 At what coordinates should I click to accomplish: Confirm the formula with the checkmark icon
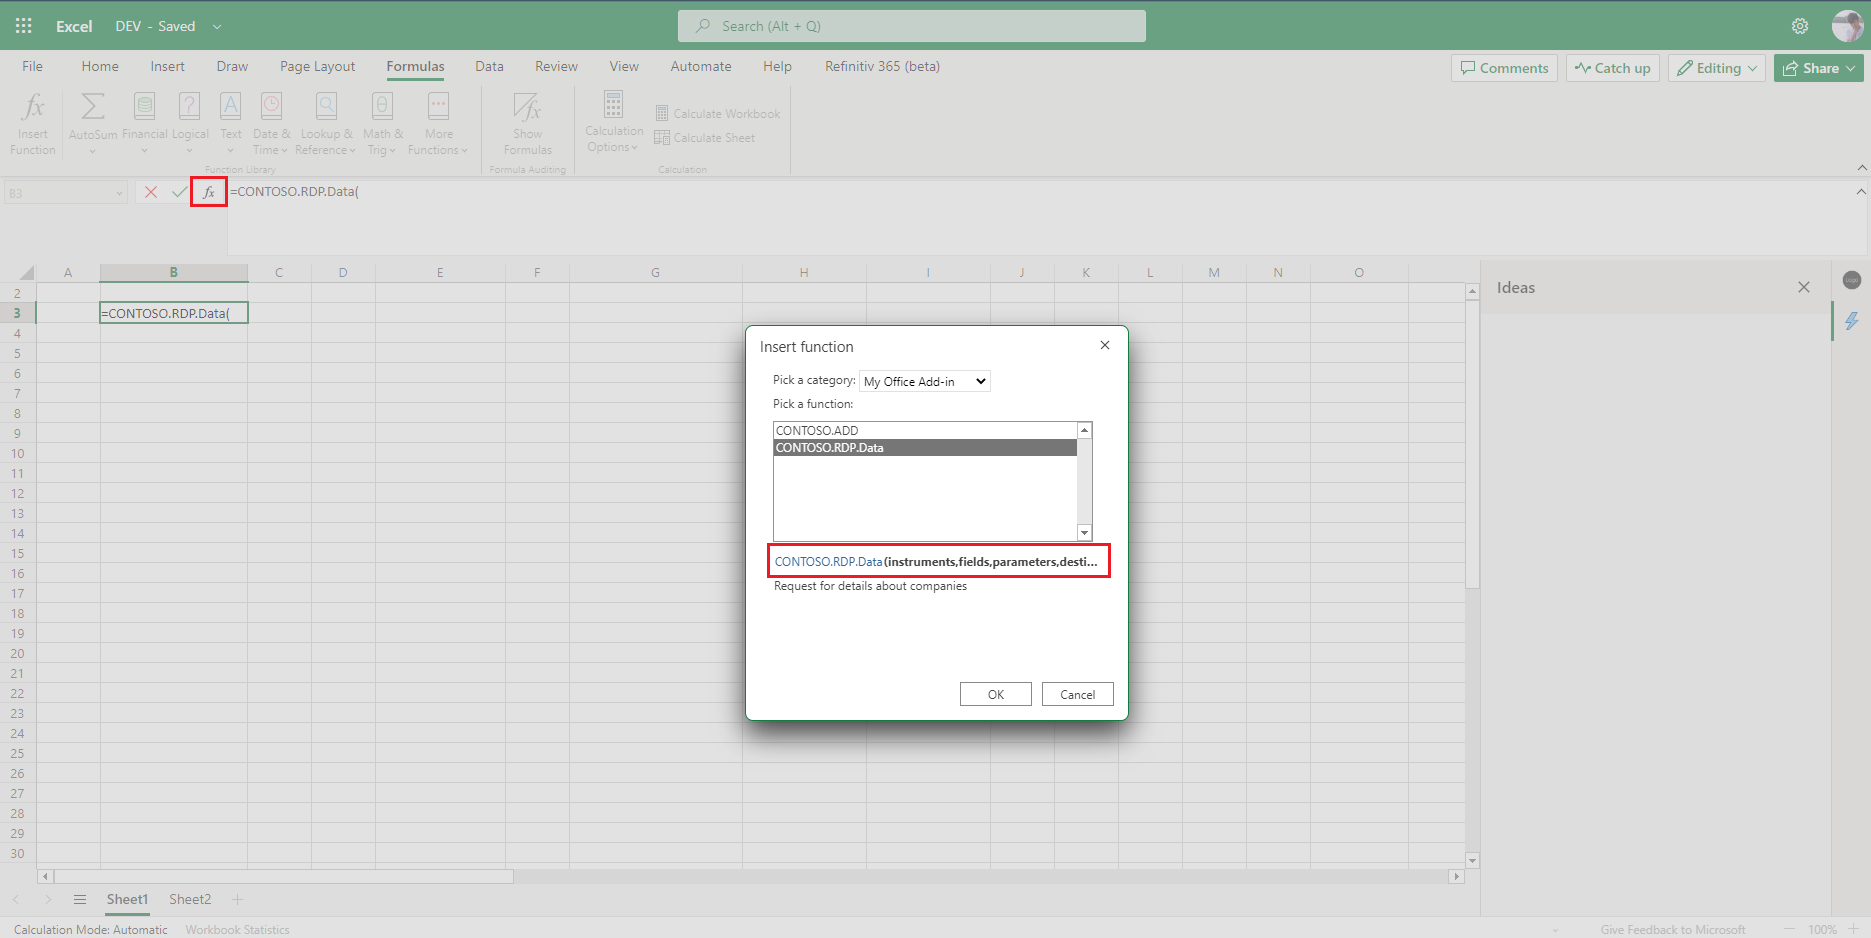pos(178,191)
